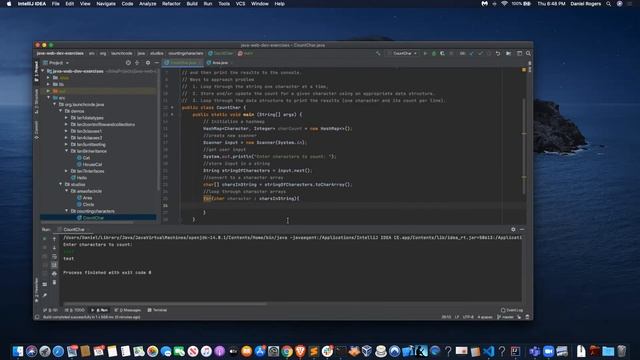
Task: Select HouseCat class in Project tree
Action: coord(89,164)
